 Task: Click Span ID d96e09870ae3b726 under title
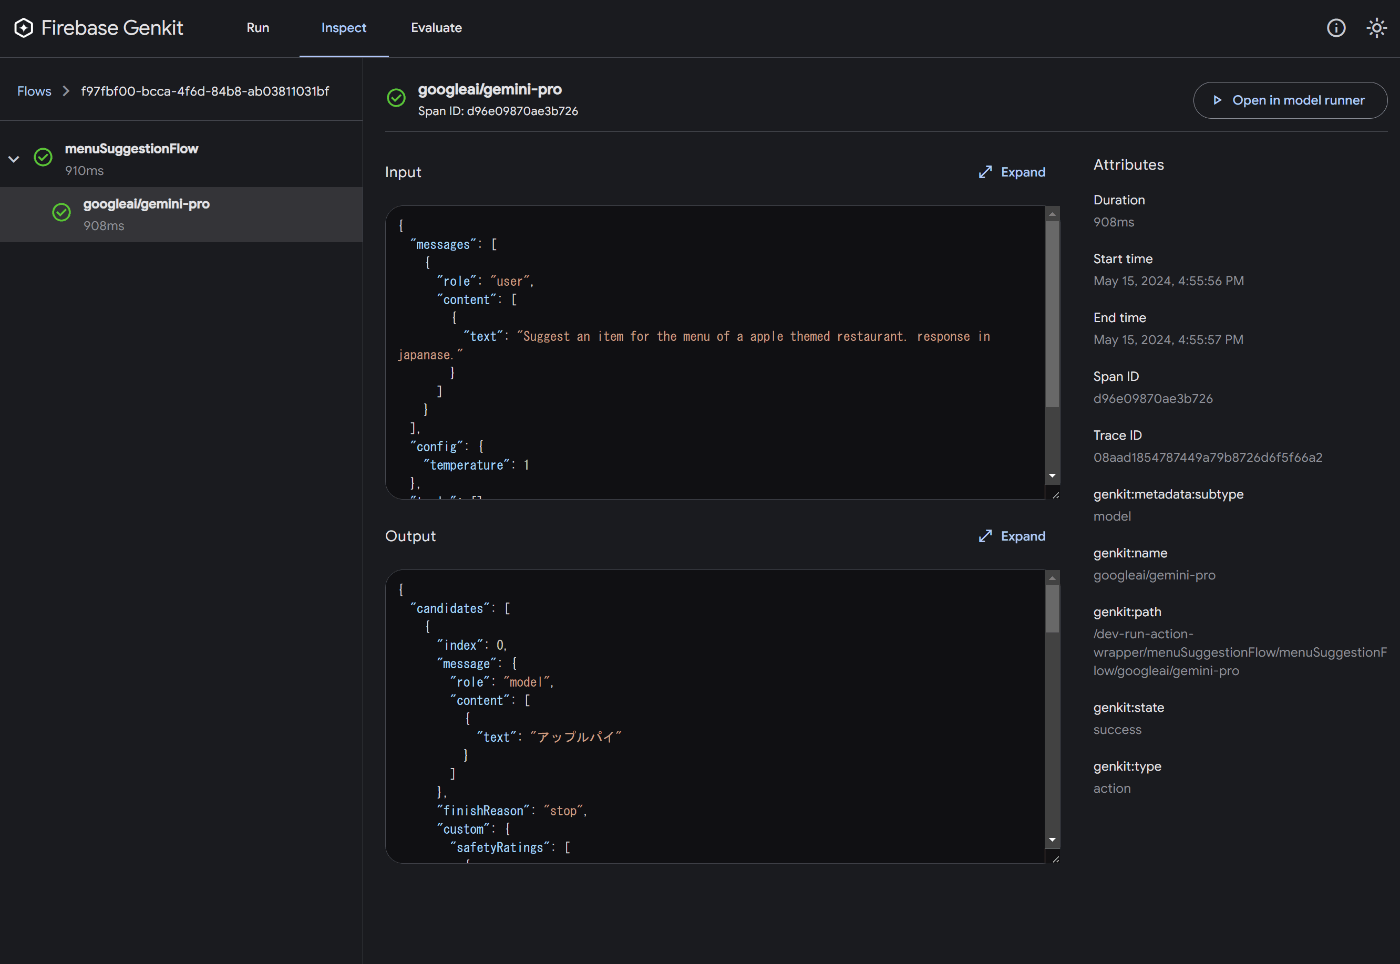[x=498, y=111]
